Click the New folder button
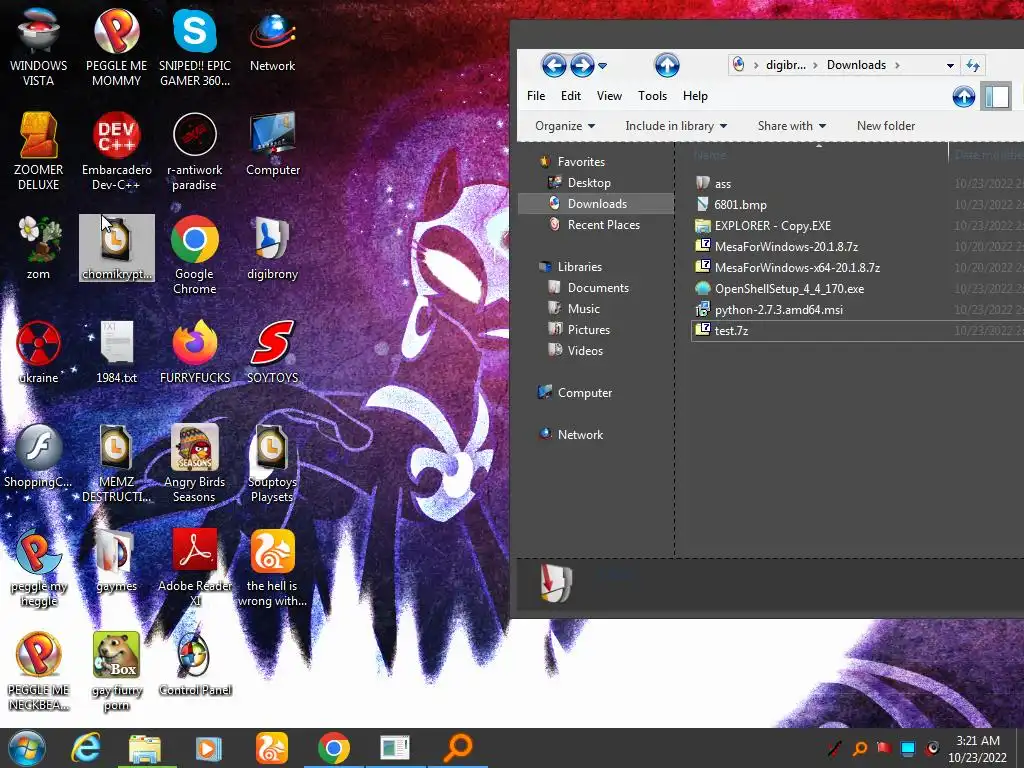Screen dimensions: 1024x768 tap(886, 125)
